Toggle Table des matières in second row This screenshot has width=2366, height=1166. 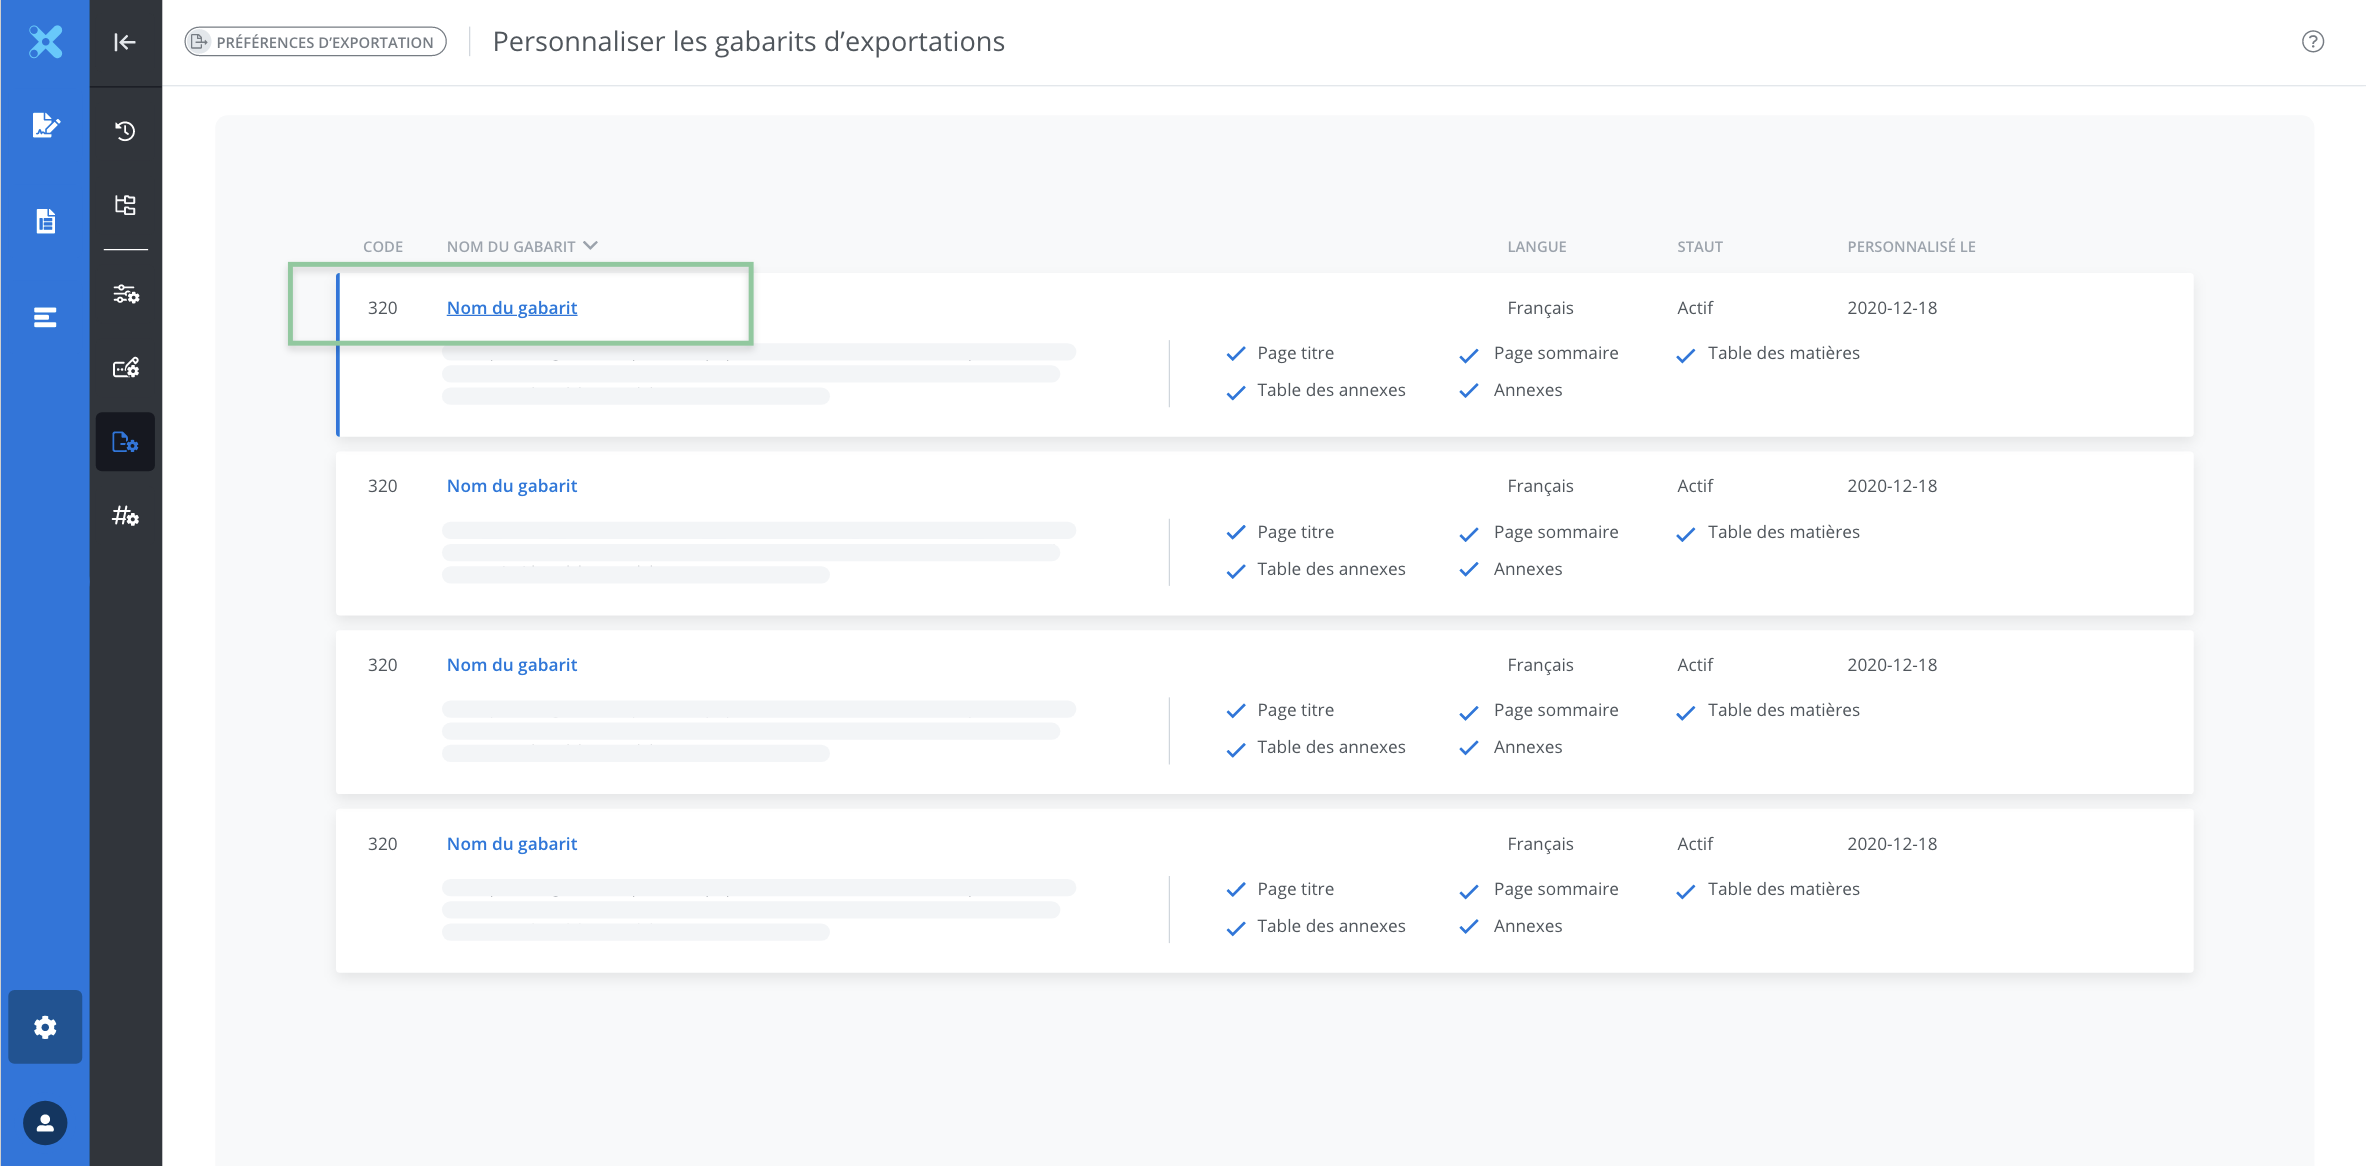point(1686,533)
